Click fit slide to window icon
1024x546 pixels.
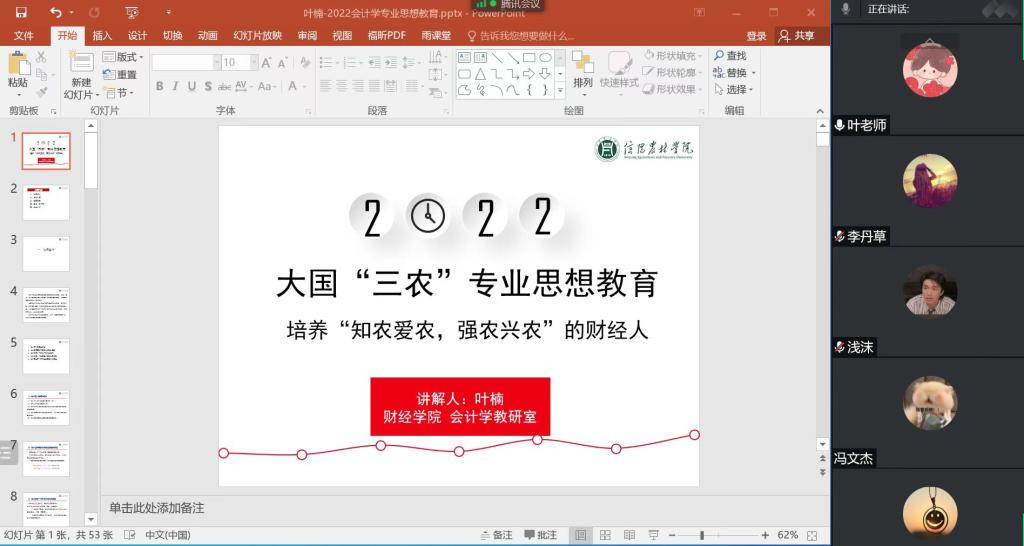click(812, 535)
